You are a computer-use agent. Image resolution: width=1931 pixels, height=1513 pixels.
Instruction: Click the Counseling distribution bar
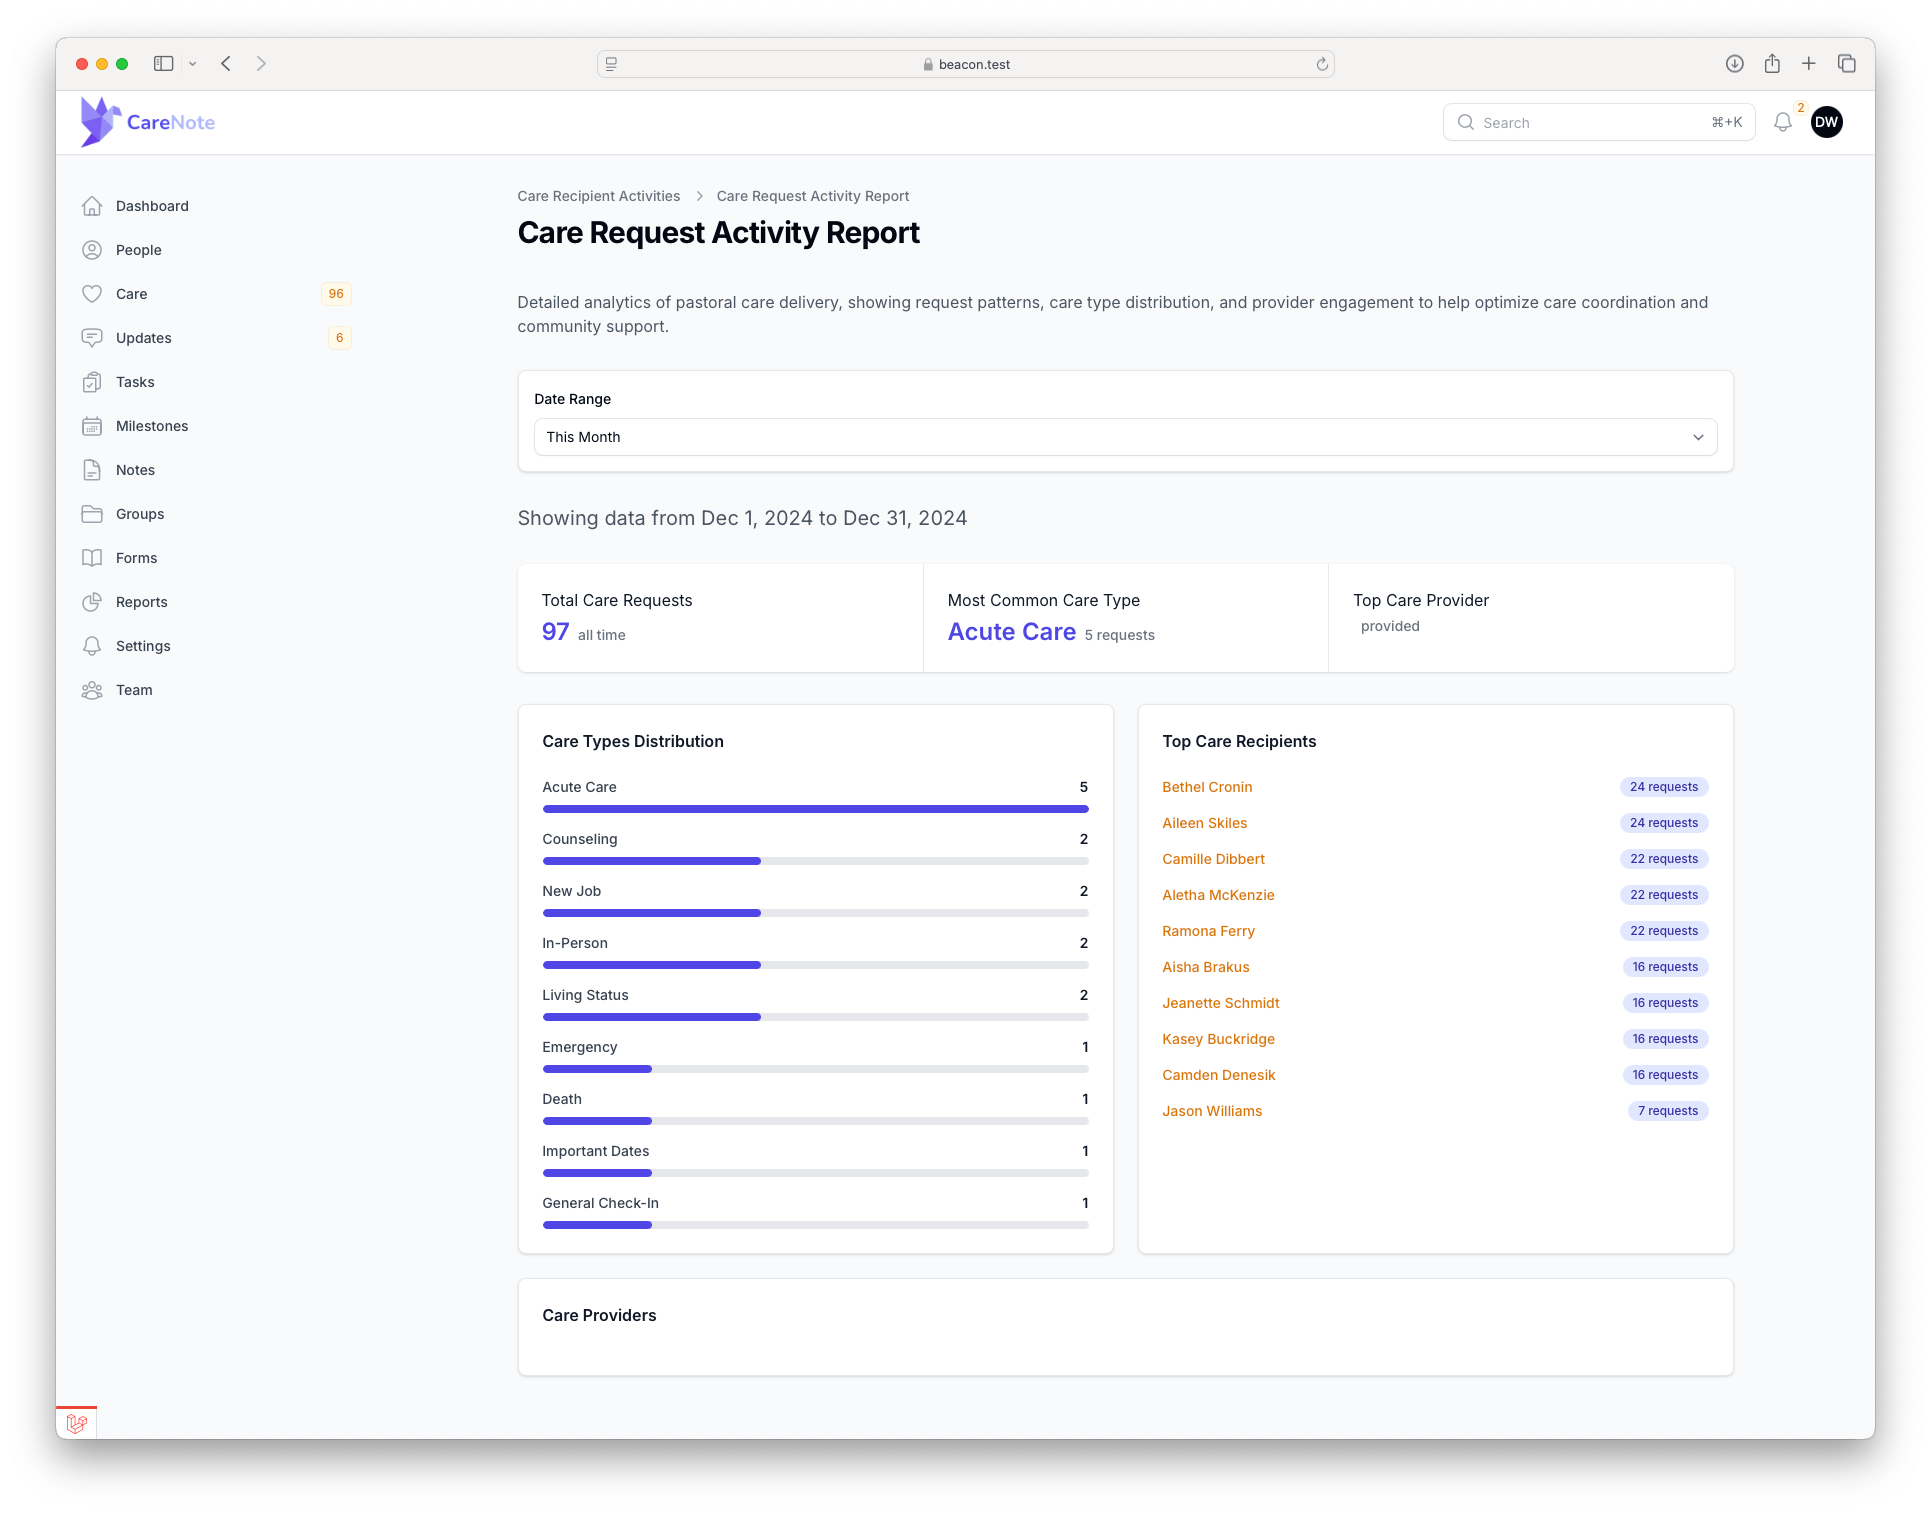815,861
